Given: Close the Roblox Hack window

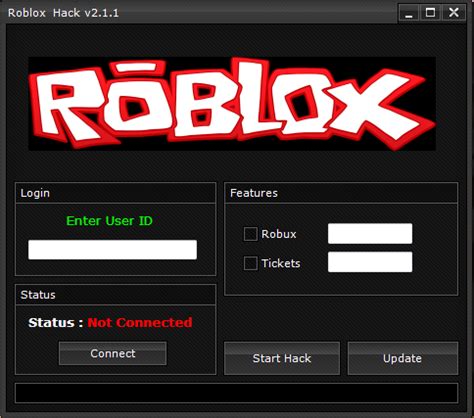Looking at the screenshot, I should pos(454,14).
